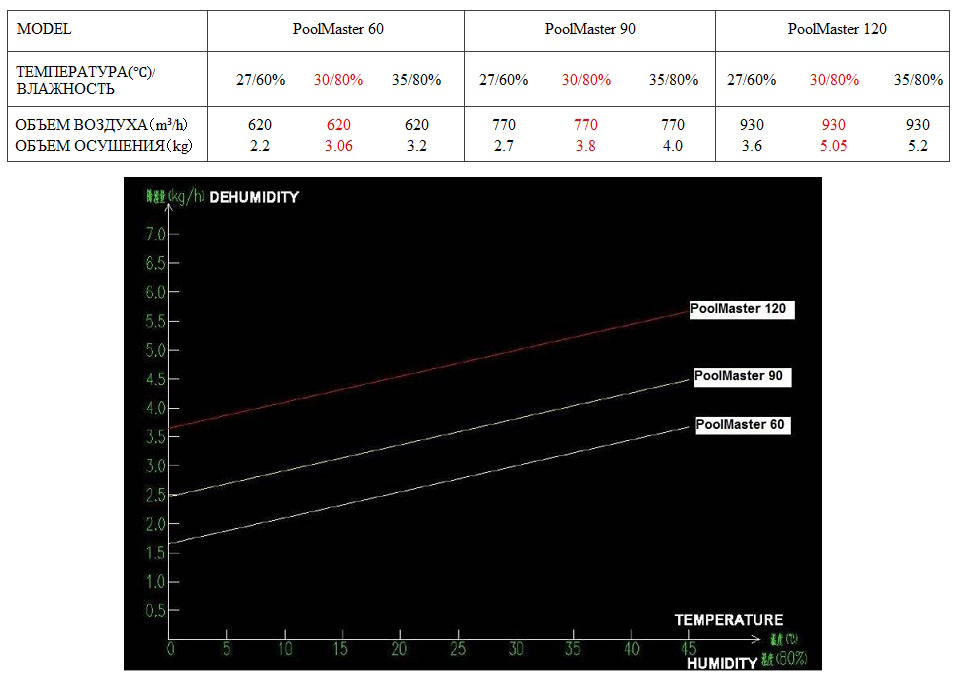Click the PoolMaster 60 label on the chart
958x679 pixels.
pyautogui.click(x=742, y=425)
